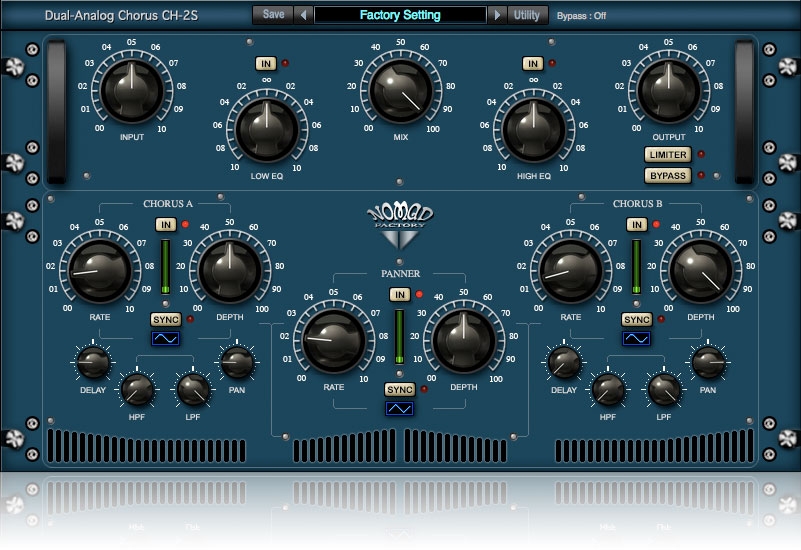This screenshot has height=550, width=801.
Task: Click the Panner waveform shape icon
Action: (x=400, y=409)
